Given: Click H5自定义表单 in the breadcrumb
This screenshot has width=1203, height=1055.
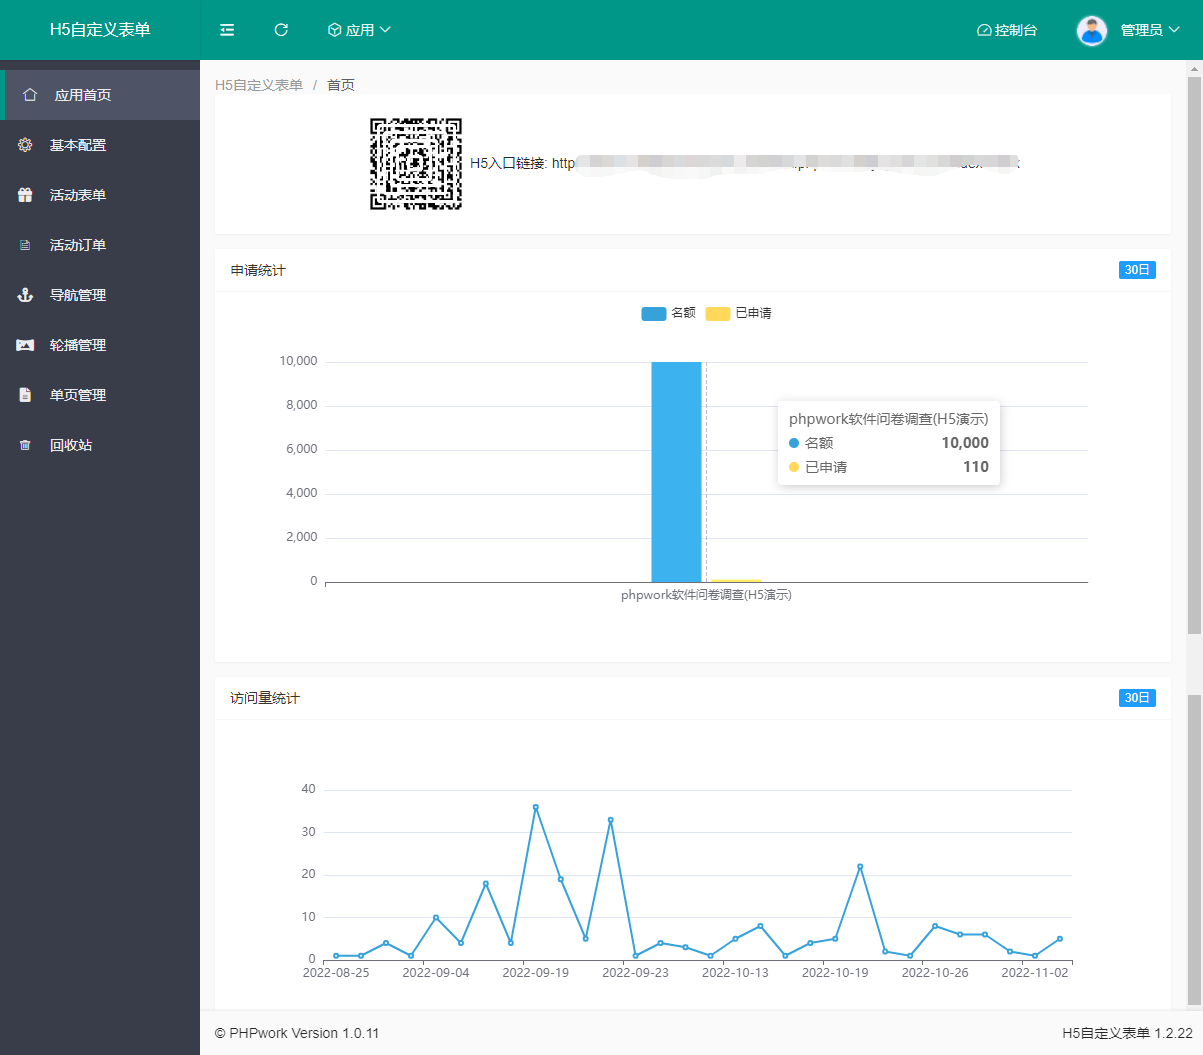Looking at the screenshot, I should (259, 85).
